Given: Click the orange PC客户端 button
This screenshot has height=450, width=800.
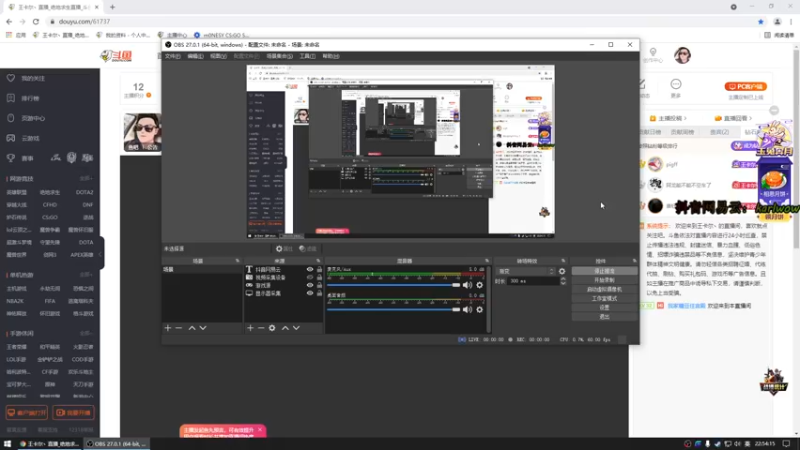Looking at the screenshot, I should [x=745, y=86].
